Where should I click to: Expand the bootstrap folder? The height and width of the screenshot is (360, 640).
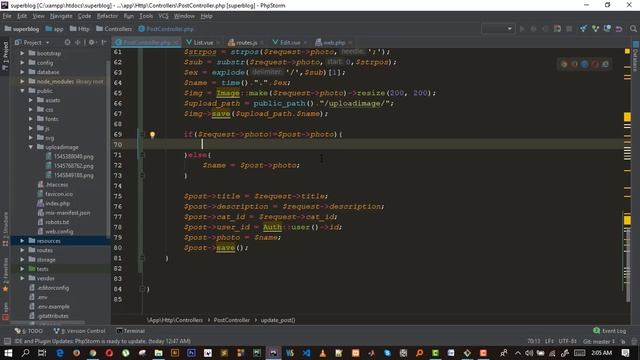click(22, 53)
